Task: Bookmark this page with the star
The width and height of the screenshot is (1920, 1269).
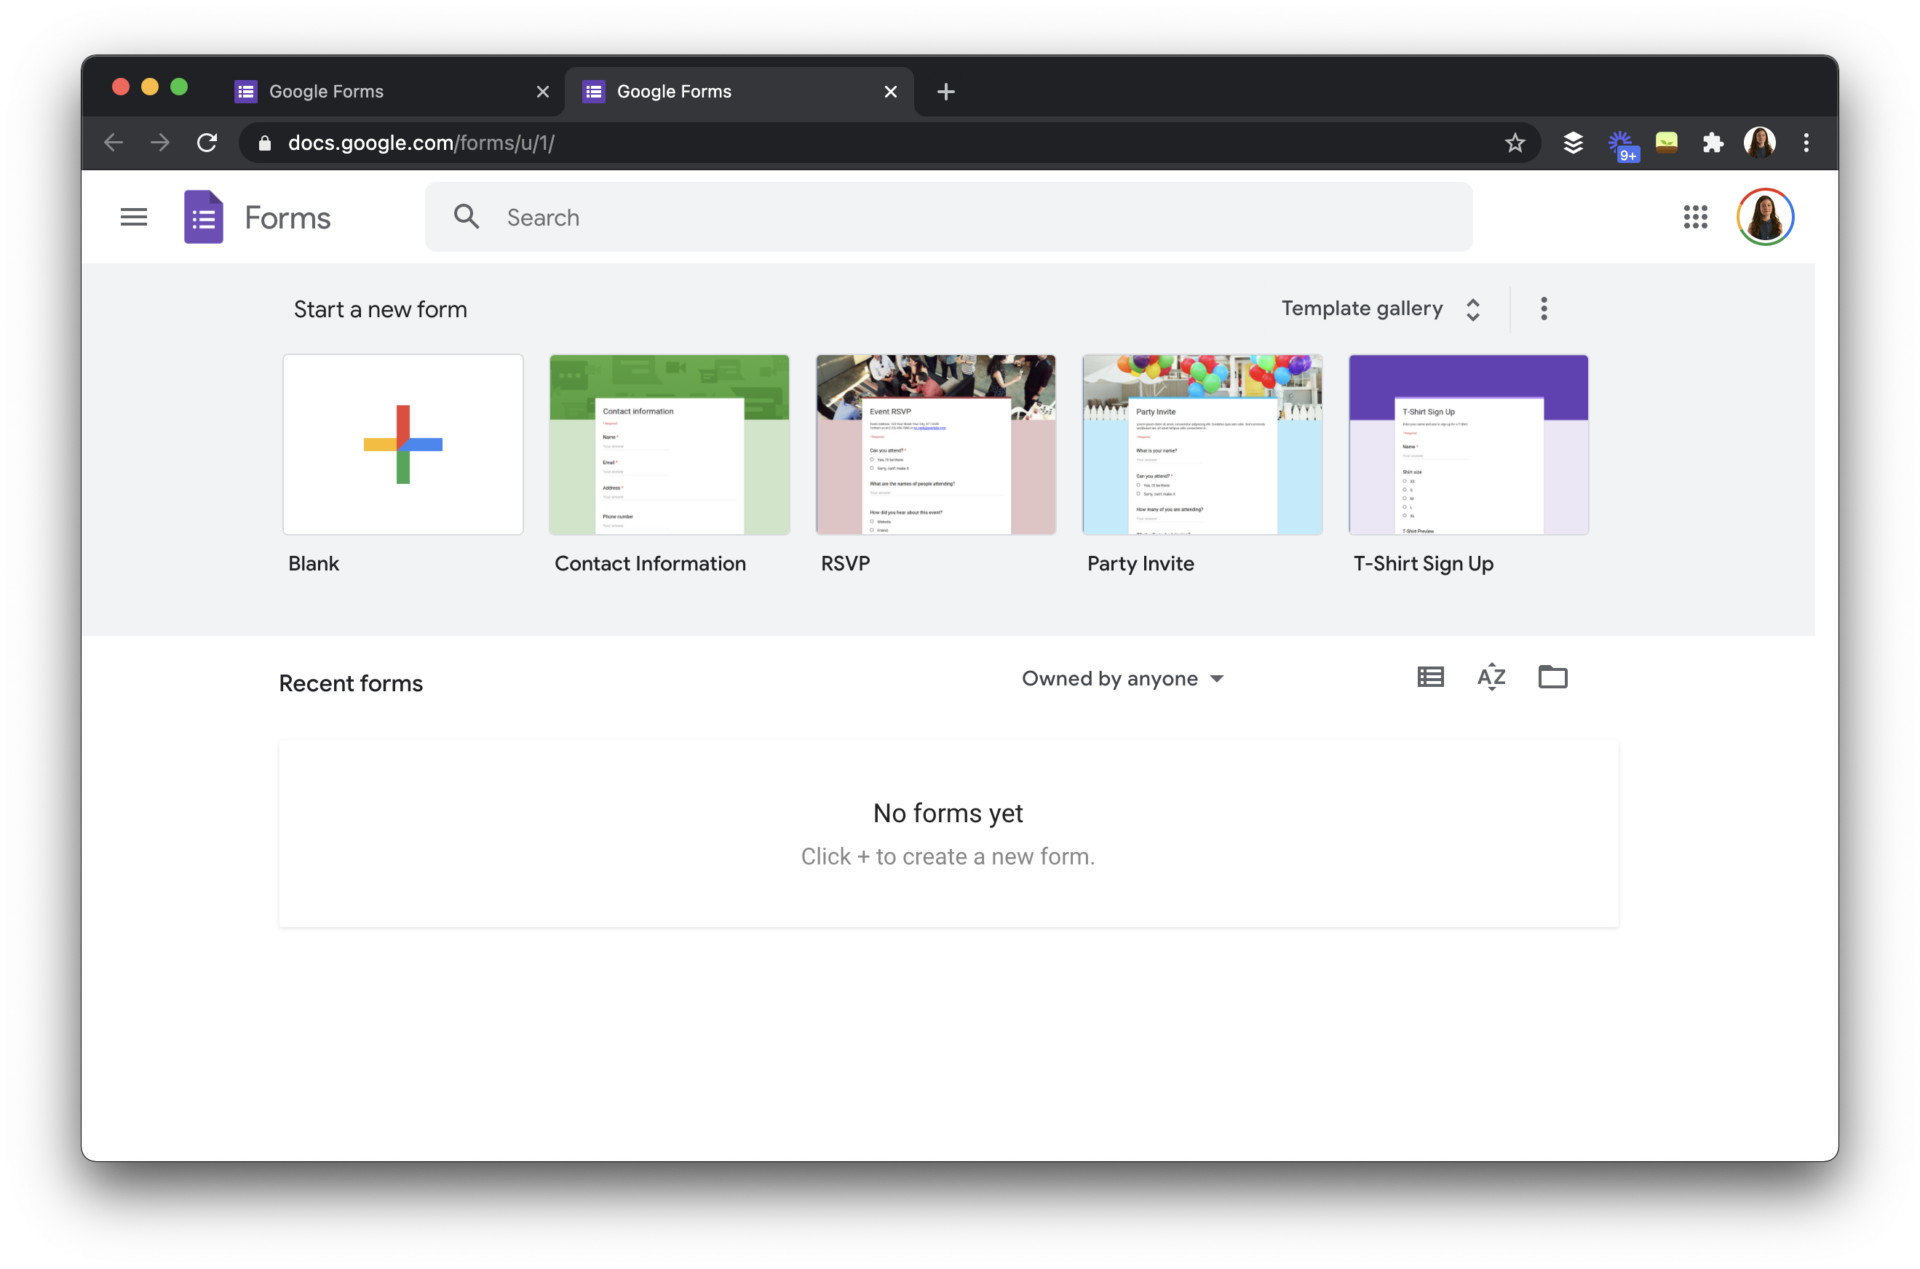Action: [x=1515, y=142]
